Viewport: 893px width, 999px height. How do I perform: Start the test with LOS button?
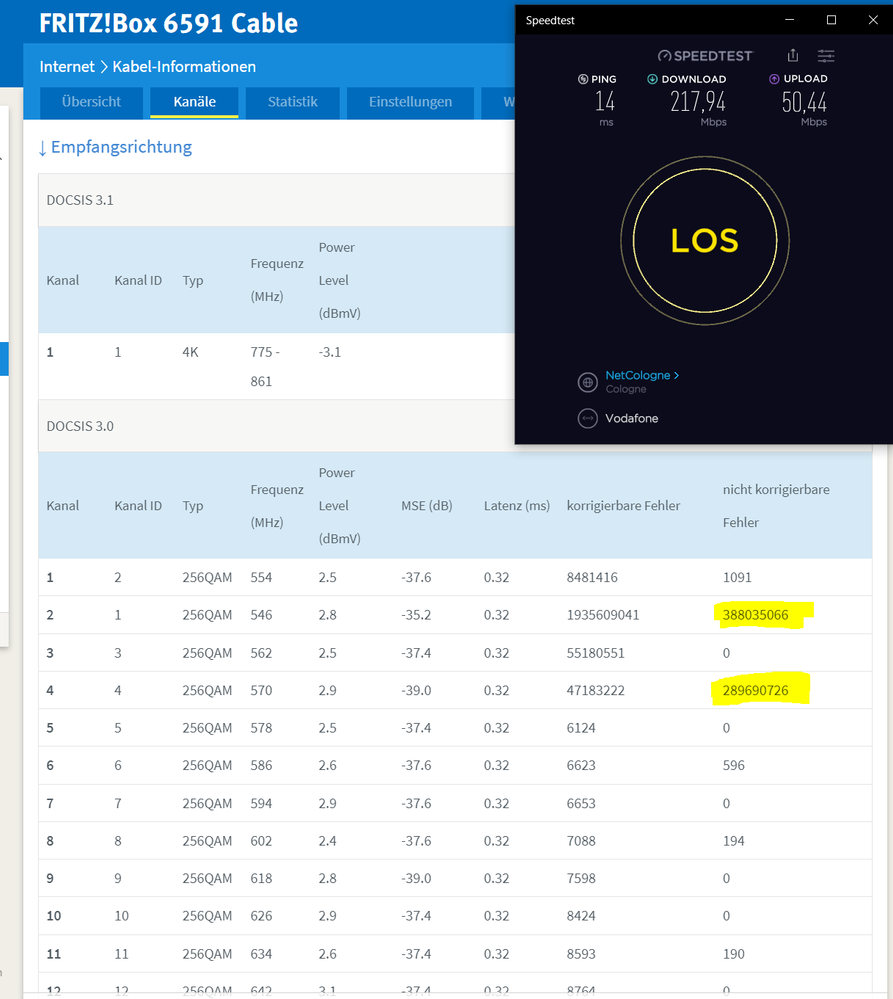[x=705, y=241]
